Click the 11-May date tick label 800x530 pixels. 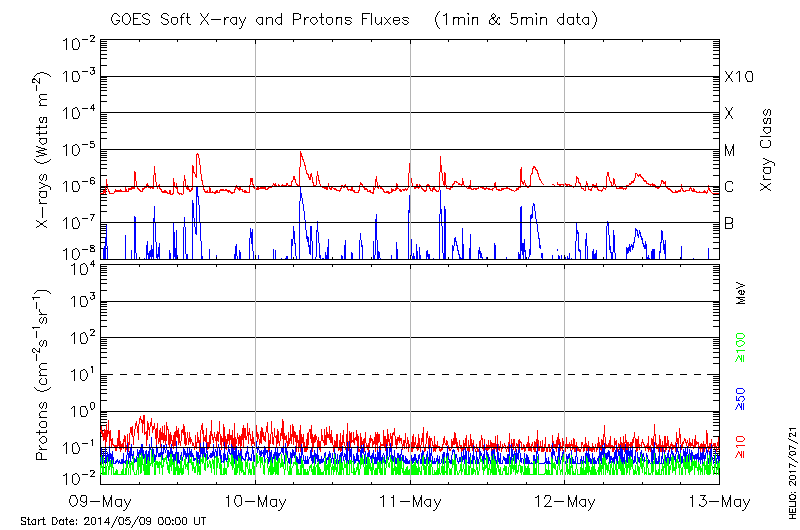pos(410,501)
